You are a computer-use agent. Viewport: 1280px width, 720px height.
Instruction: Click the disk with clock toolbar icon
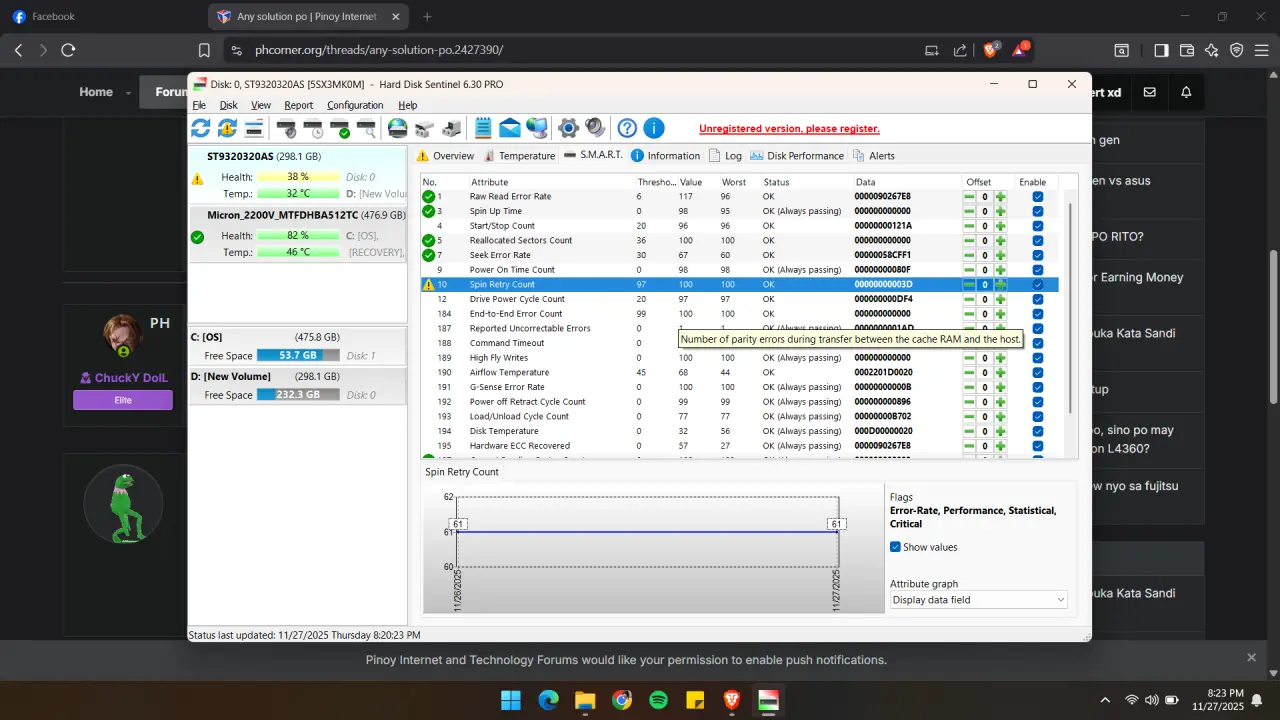(x=313, y=128)
